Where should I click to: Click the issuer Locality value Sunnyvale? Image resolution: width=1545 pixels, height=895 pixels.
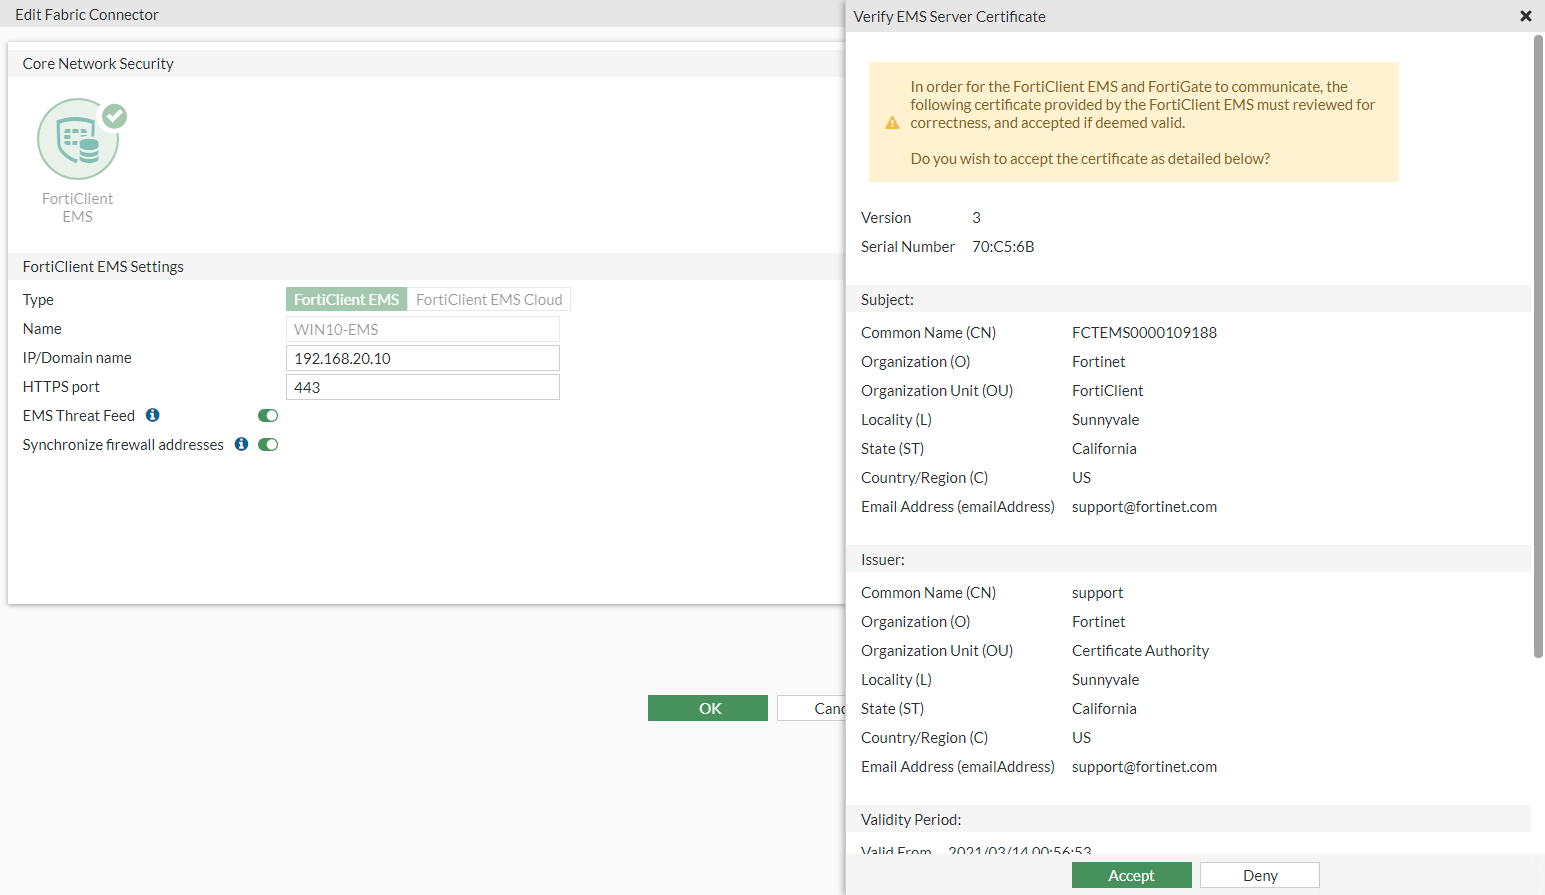pyautogui.click(x=1105, y=680)
